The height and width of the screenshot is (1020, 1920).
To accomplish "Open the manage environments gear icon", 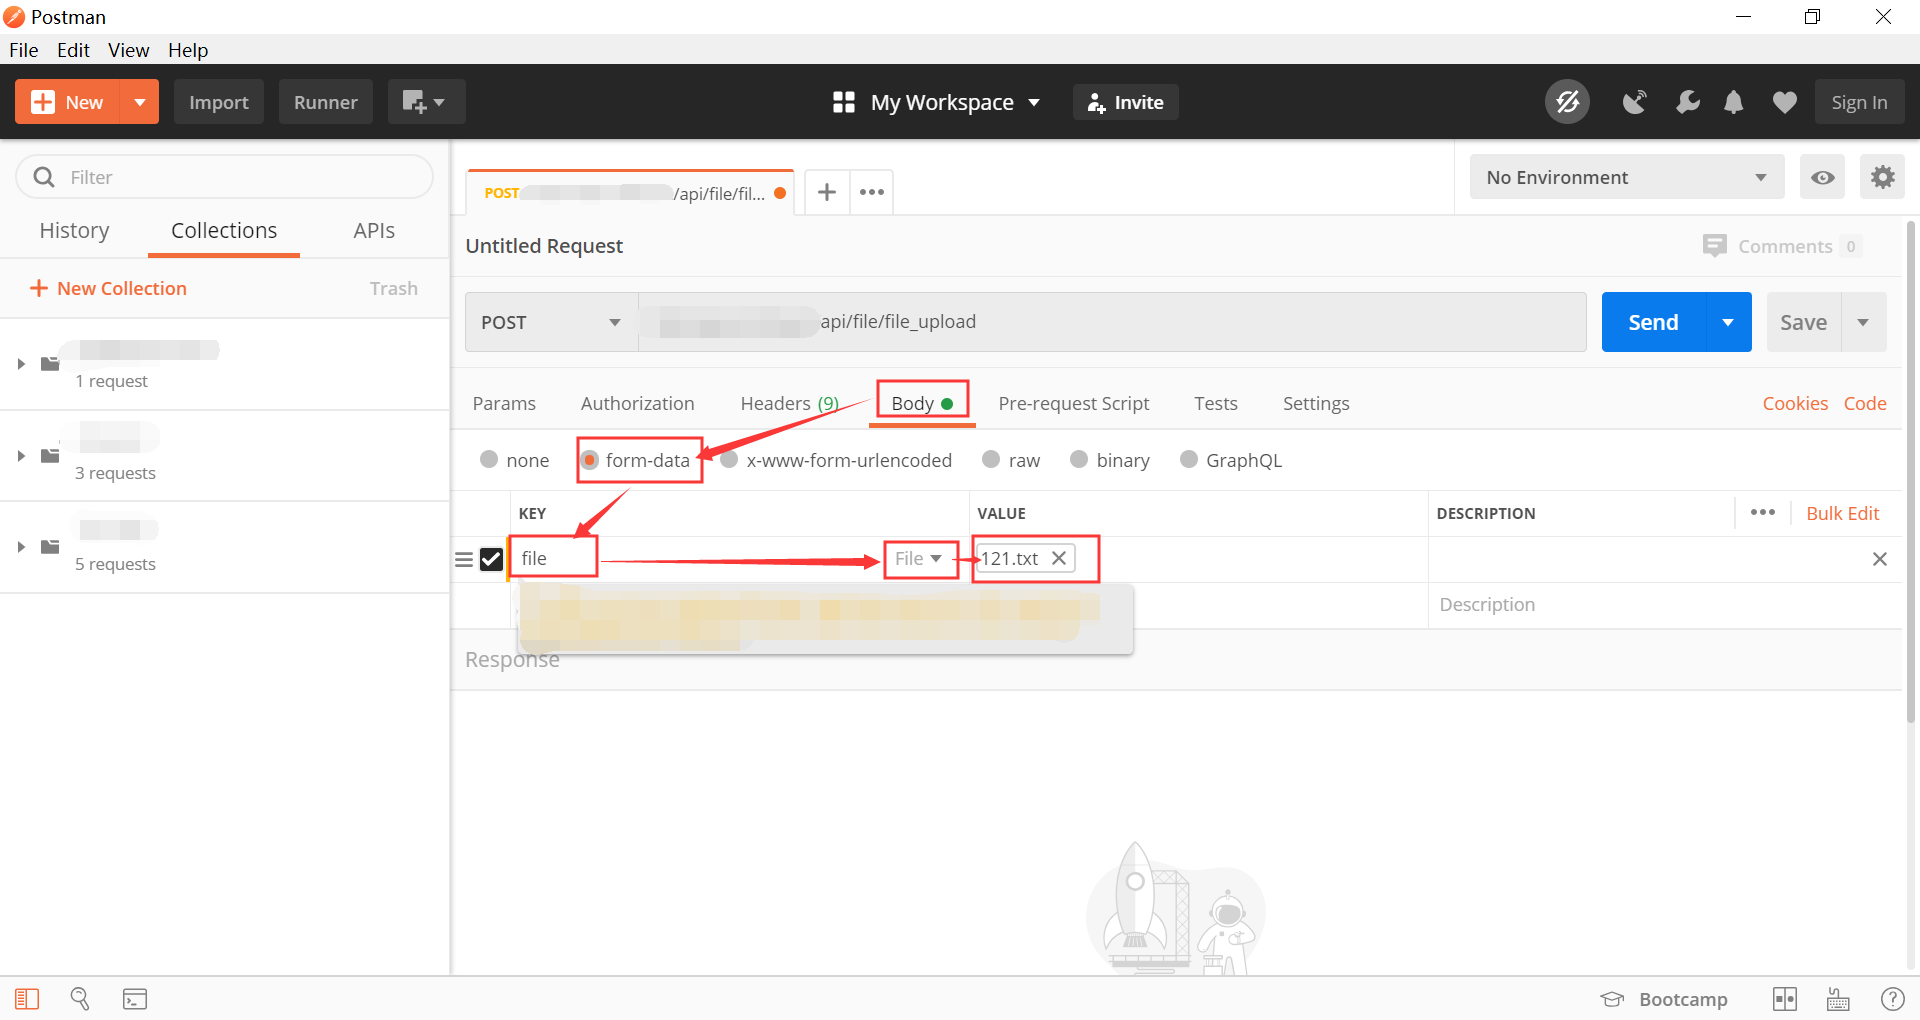I will point(1882,177).
